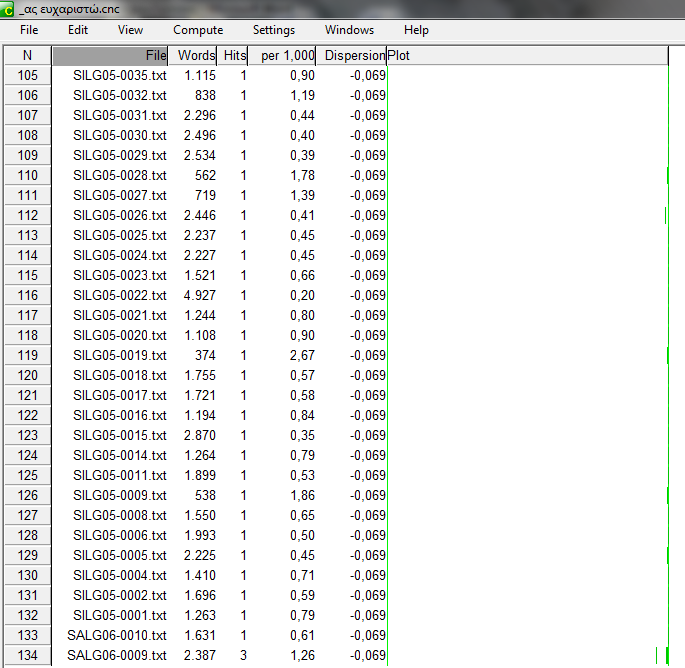Open the Compute menu
Viewport: 685px width, 668px height.
click(198, 30)
